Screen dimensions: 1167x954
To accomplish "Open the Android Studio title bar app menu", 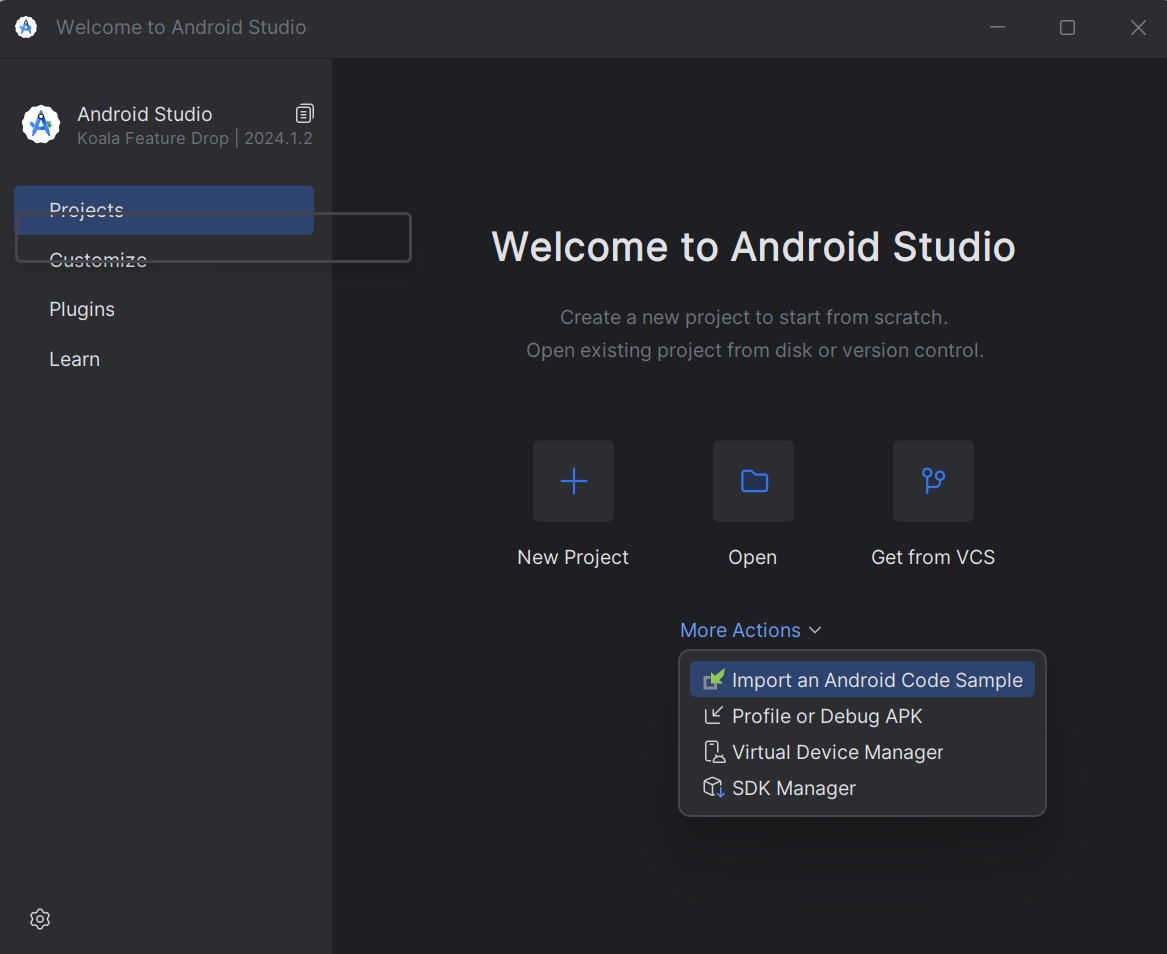I will [x=25, y=27].
